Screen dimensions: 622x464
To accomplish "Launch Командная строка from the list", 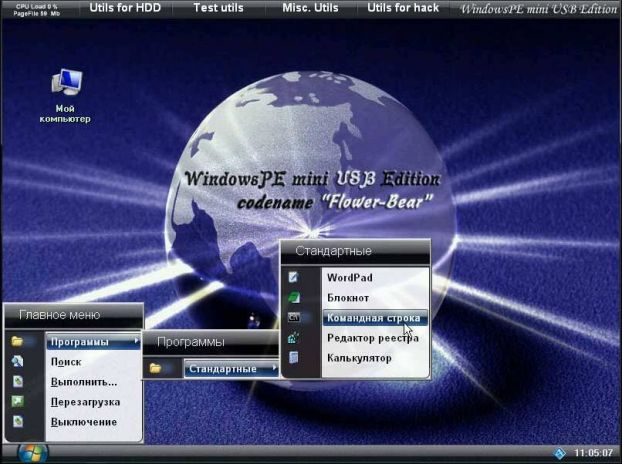I will coord(373,318).
